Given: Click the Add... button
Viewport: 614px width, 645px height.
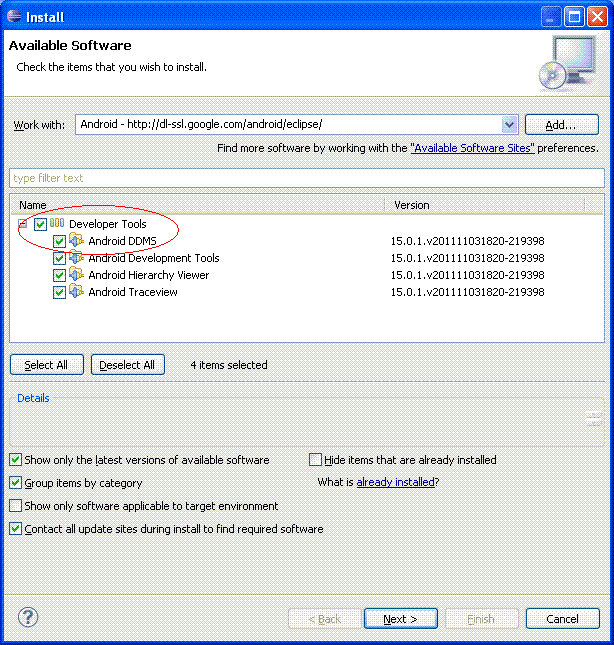Looking at the screenshot, I should tap(562, 125).
